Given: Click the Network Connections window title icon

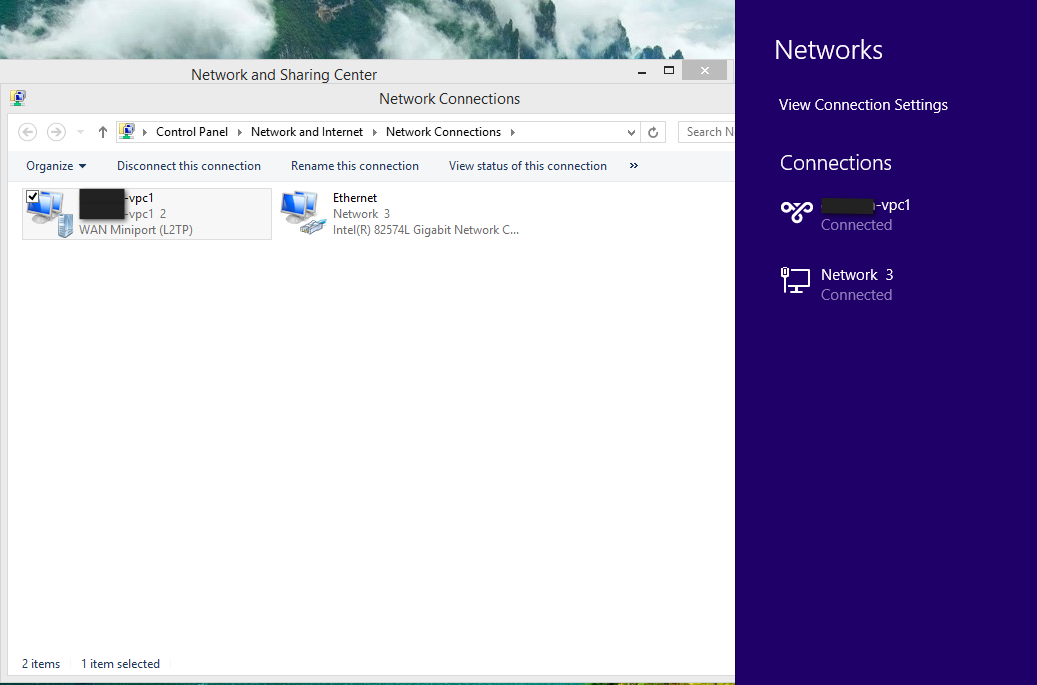Looking at the screenshot, I should pyautogui.click(x=18, y=98).
